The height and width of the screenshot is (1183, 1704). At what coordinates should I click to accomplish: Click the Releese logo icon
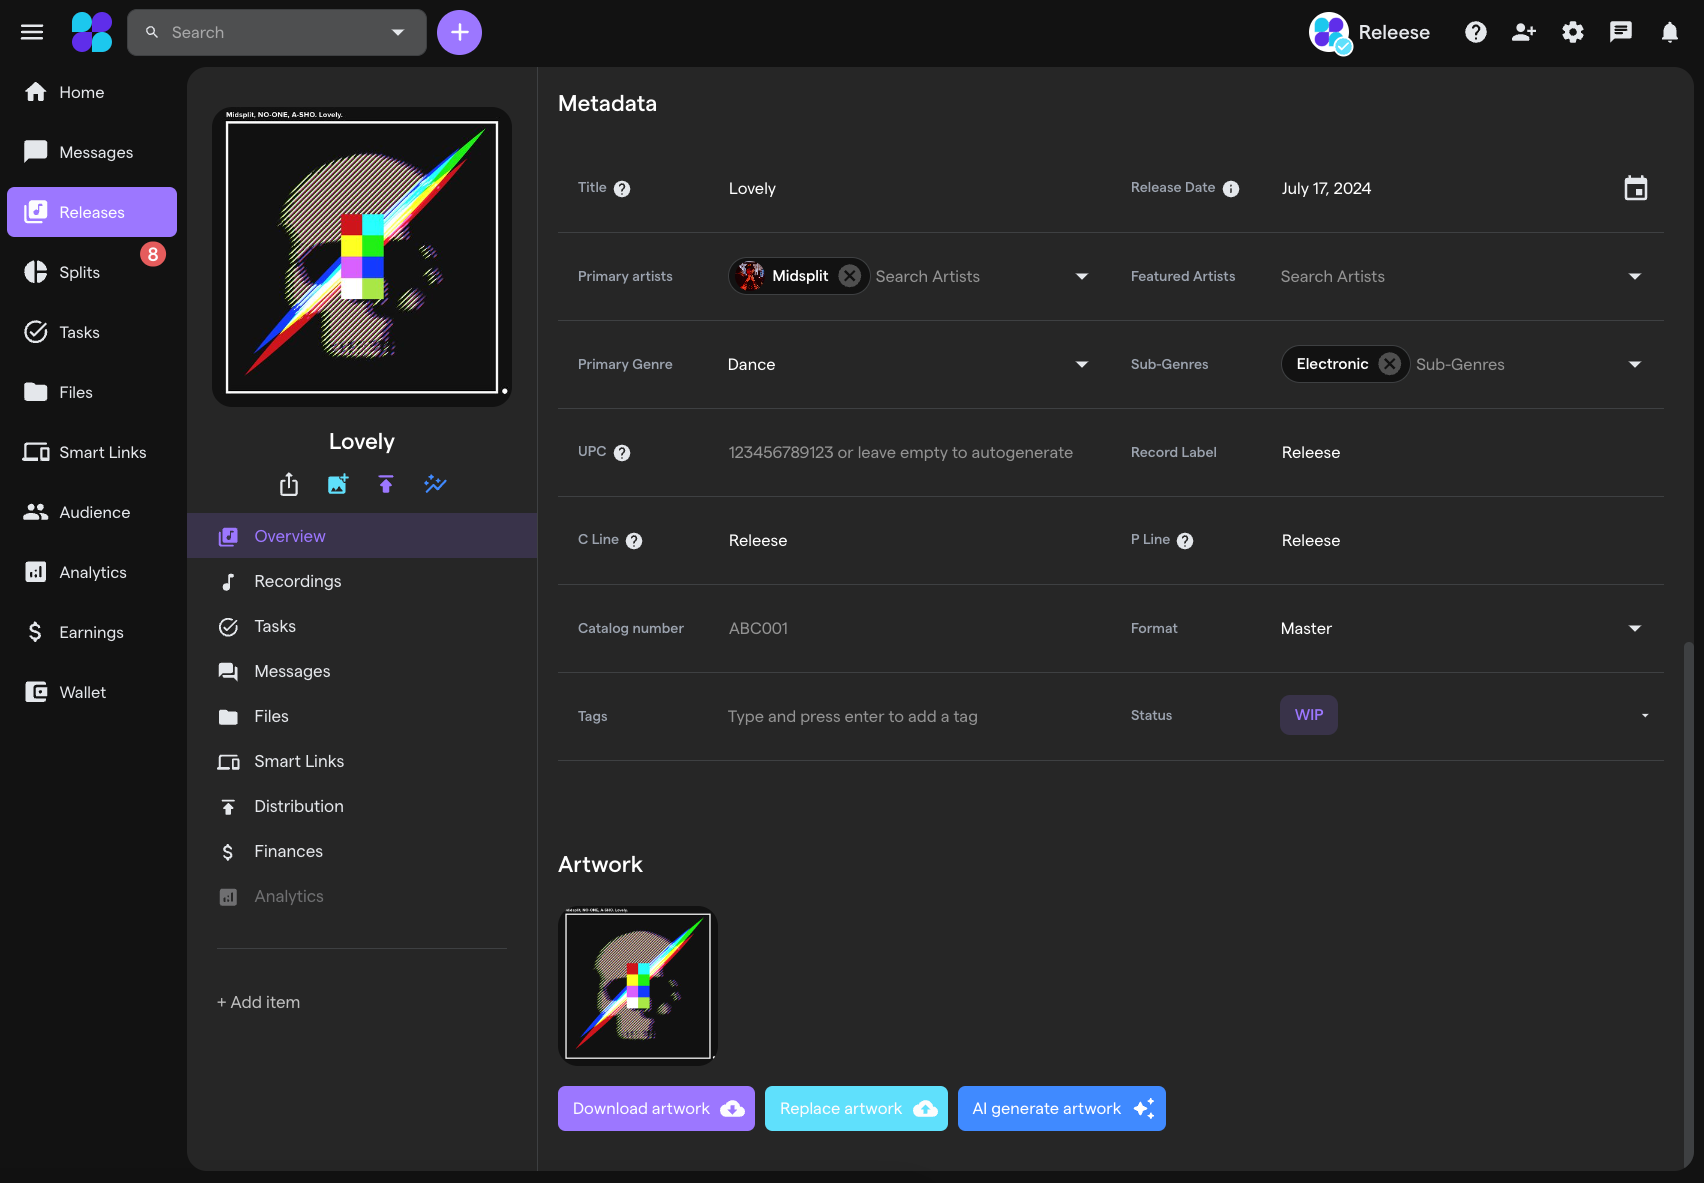92,32
